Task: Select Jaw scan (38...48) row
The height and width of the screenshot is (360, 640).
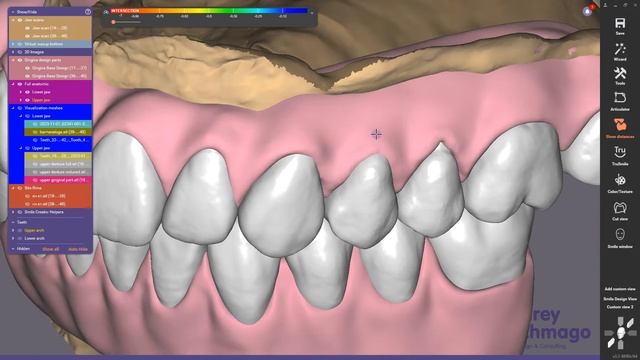Action: tap(50, 36)
